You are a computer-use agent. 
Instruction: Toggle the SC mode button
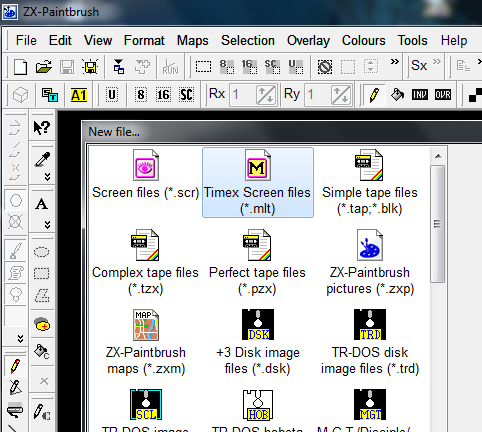pos(186,95)
